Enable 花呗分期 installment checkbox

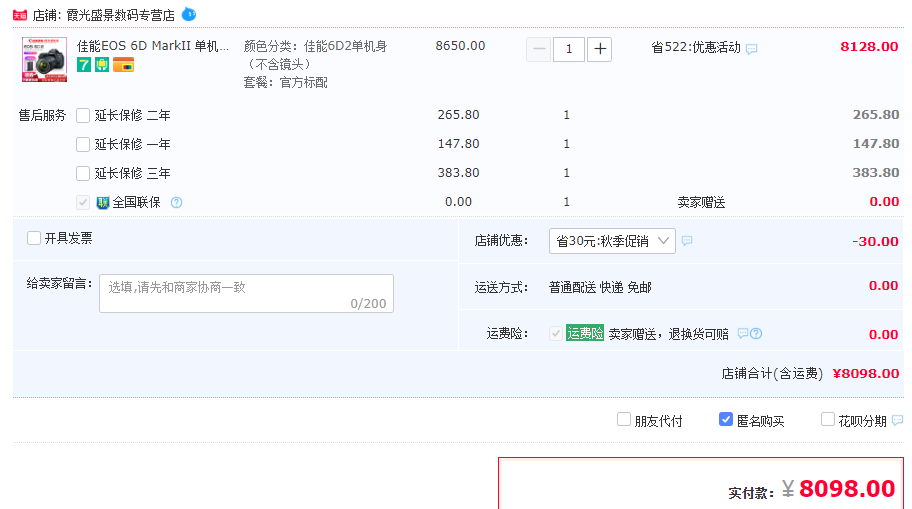(828, 419)
